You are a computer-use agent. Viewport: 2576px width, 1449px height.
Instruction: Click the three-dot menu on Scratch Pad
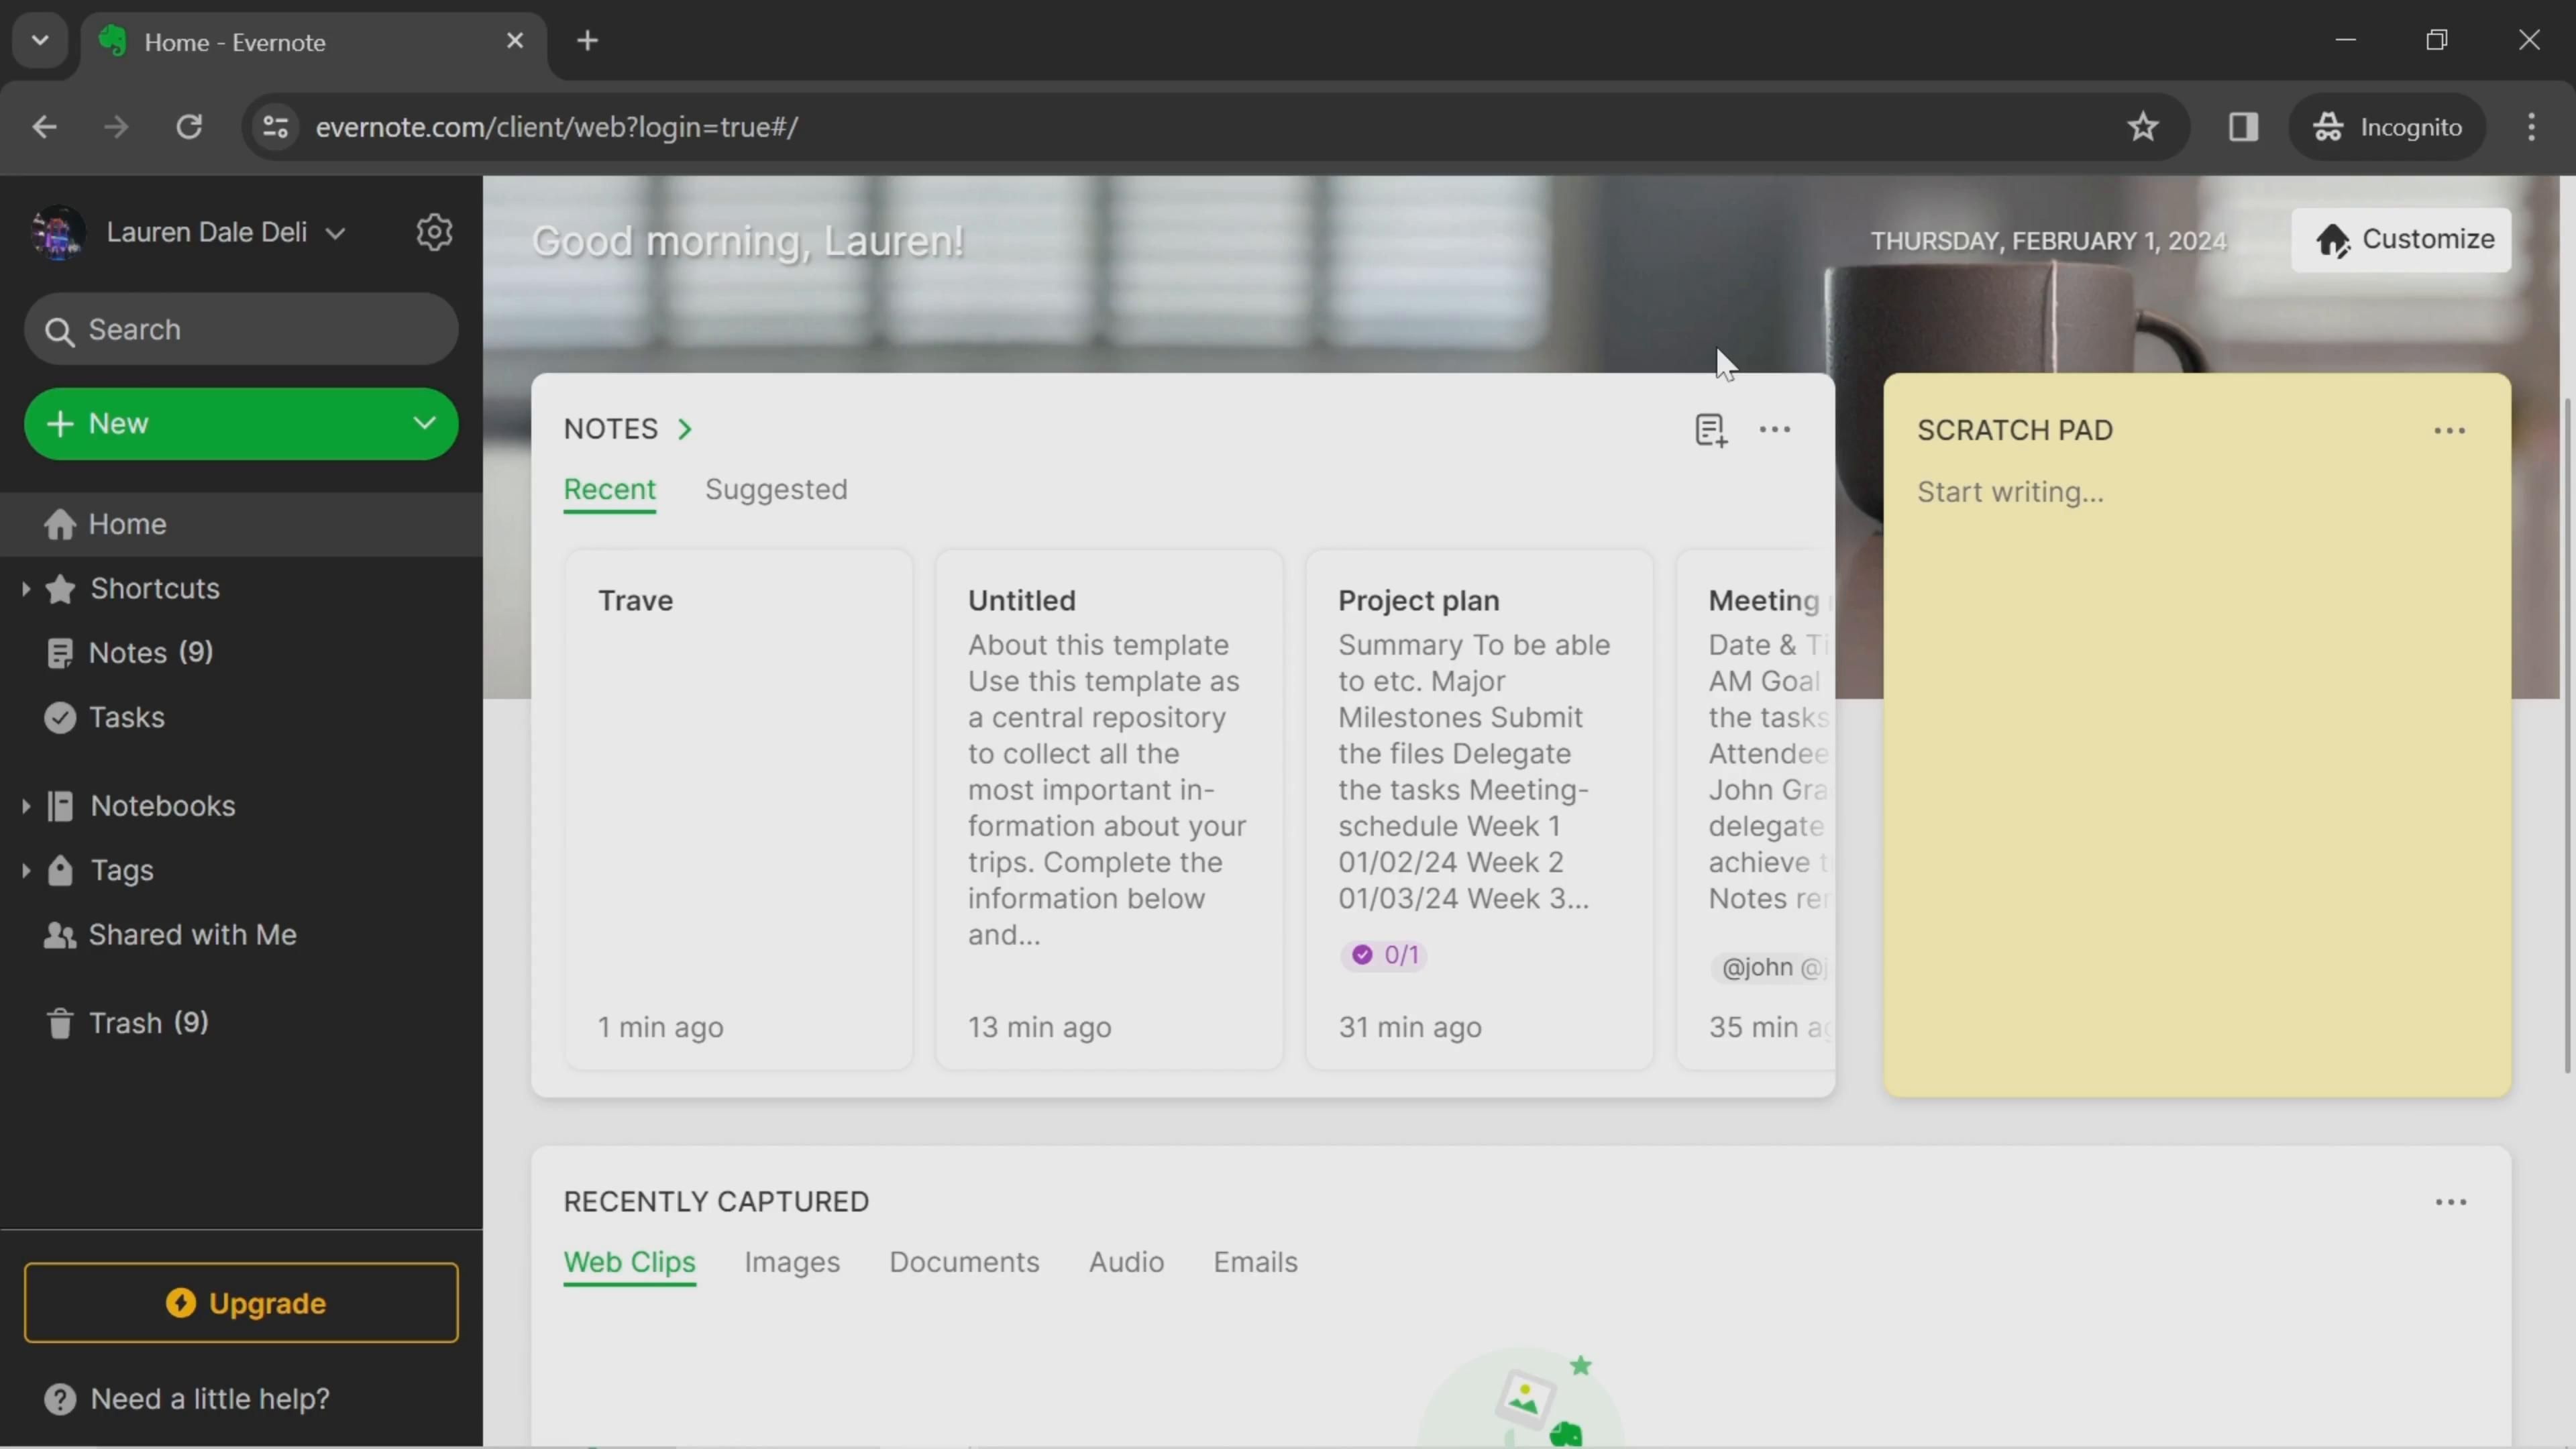point(2449,428)
